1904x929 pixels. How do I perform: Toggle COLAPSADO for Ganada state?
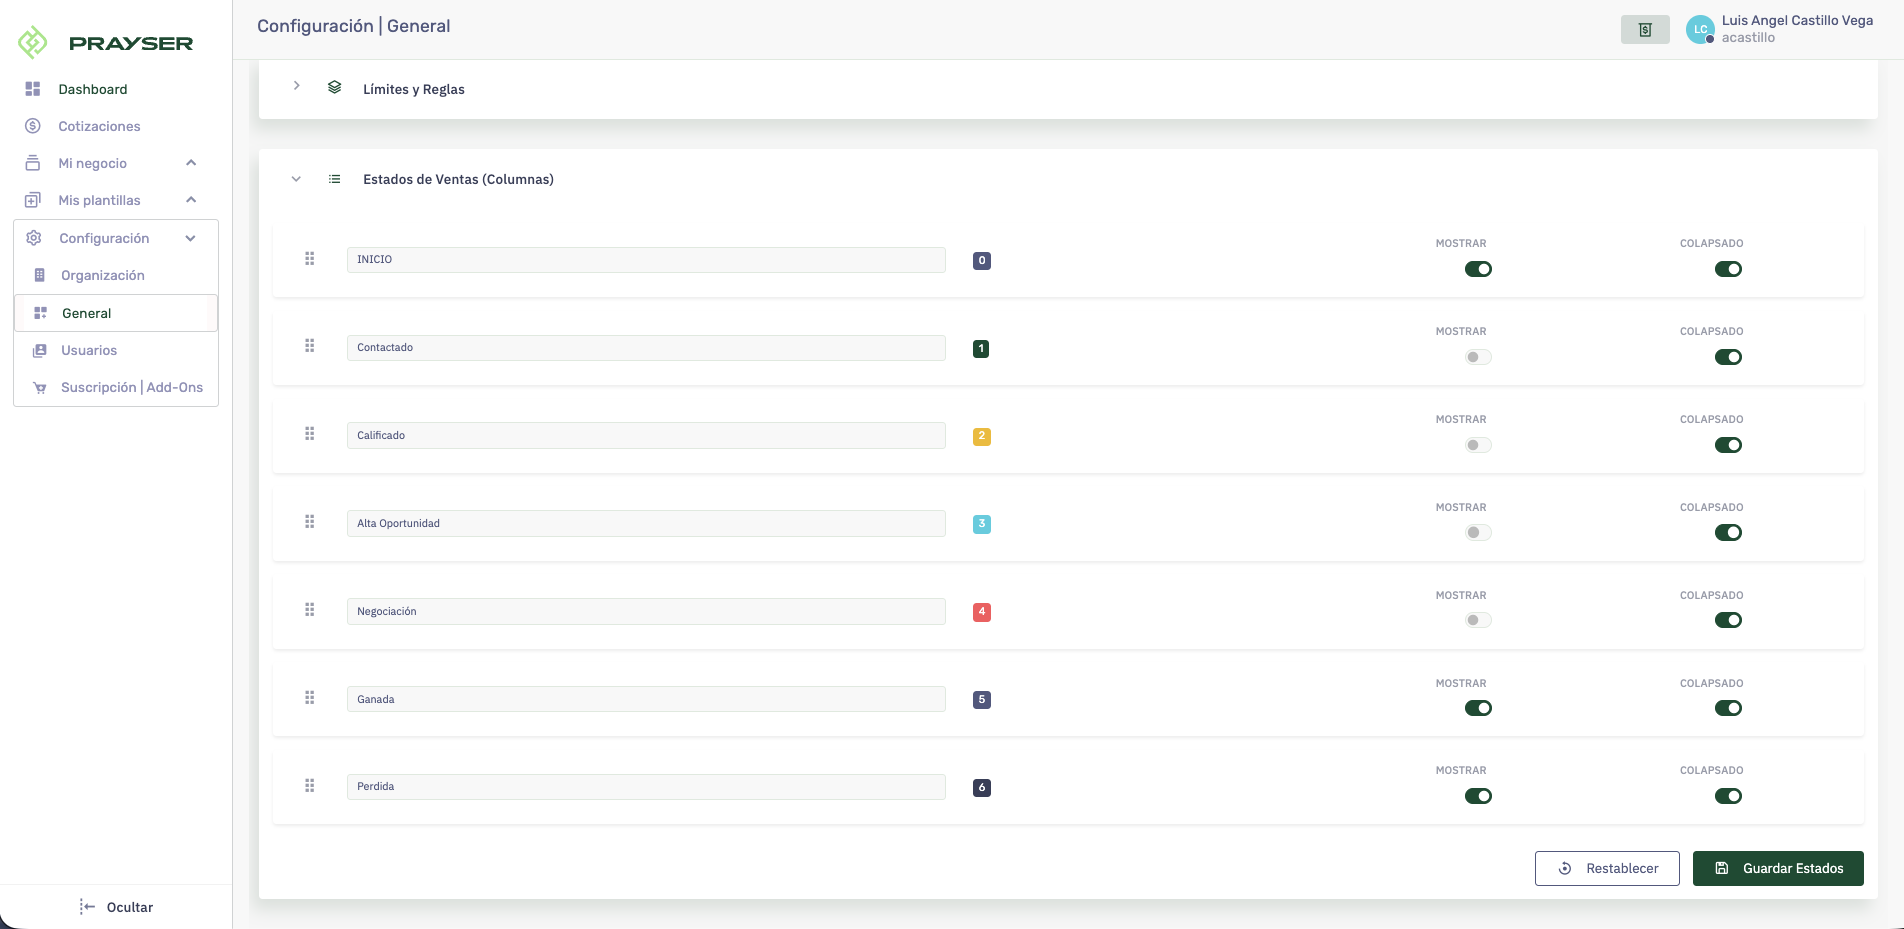coord(1728,708)
